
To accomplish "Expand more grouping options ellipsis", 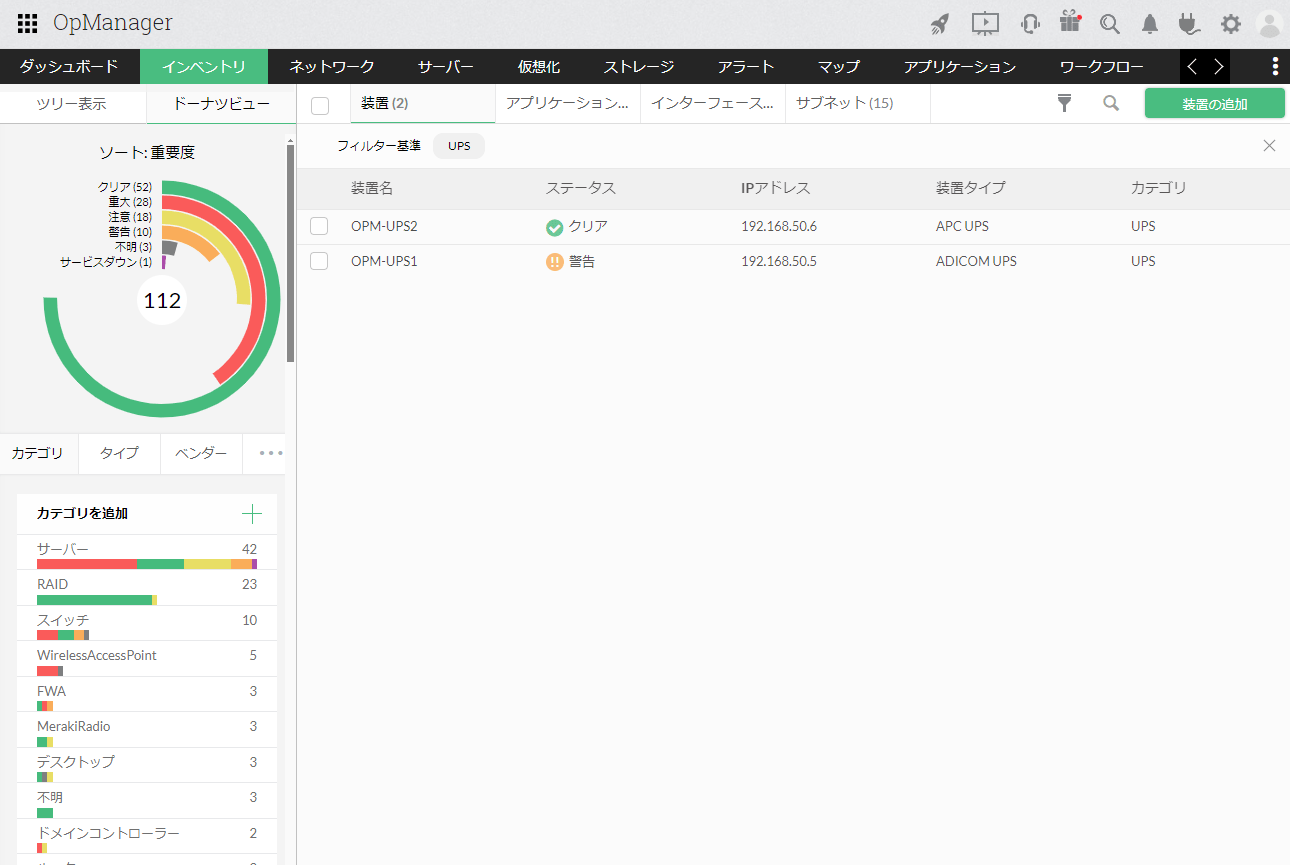I will [x=271, y=453].
